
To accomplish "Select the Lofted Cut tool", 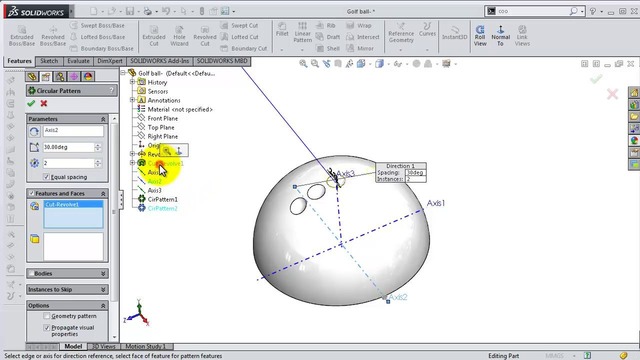I will (240, 37).
